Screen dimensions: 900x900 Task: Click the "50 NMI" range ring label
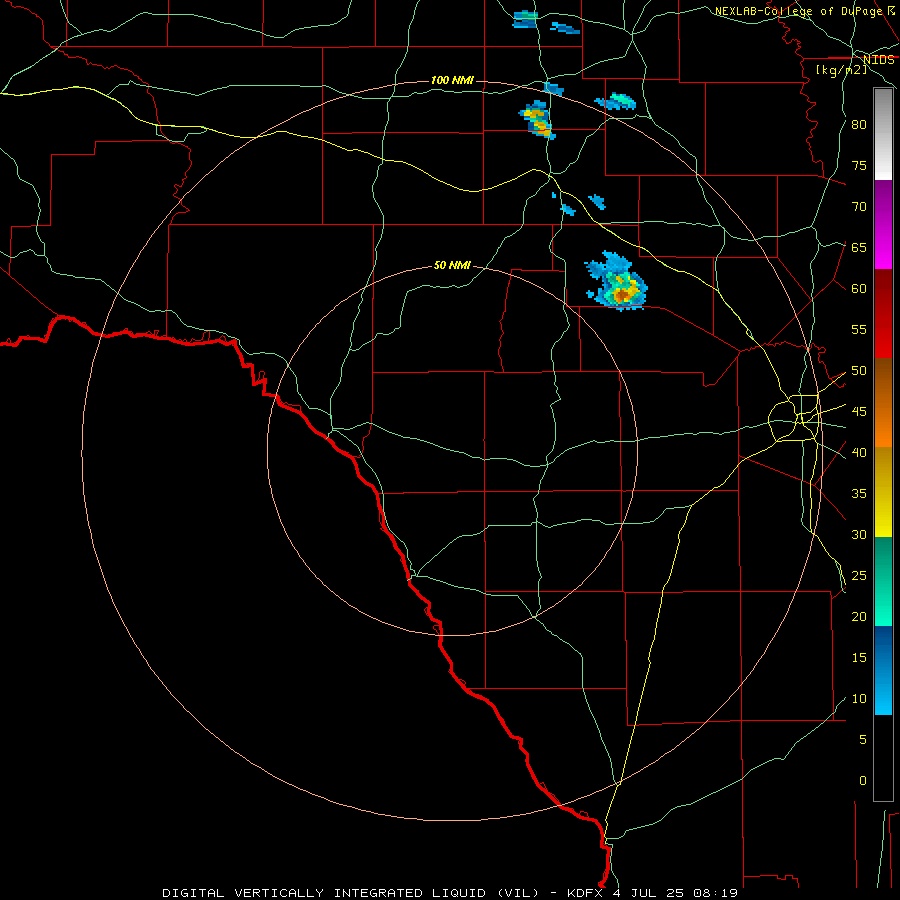point(452,265)
